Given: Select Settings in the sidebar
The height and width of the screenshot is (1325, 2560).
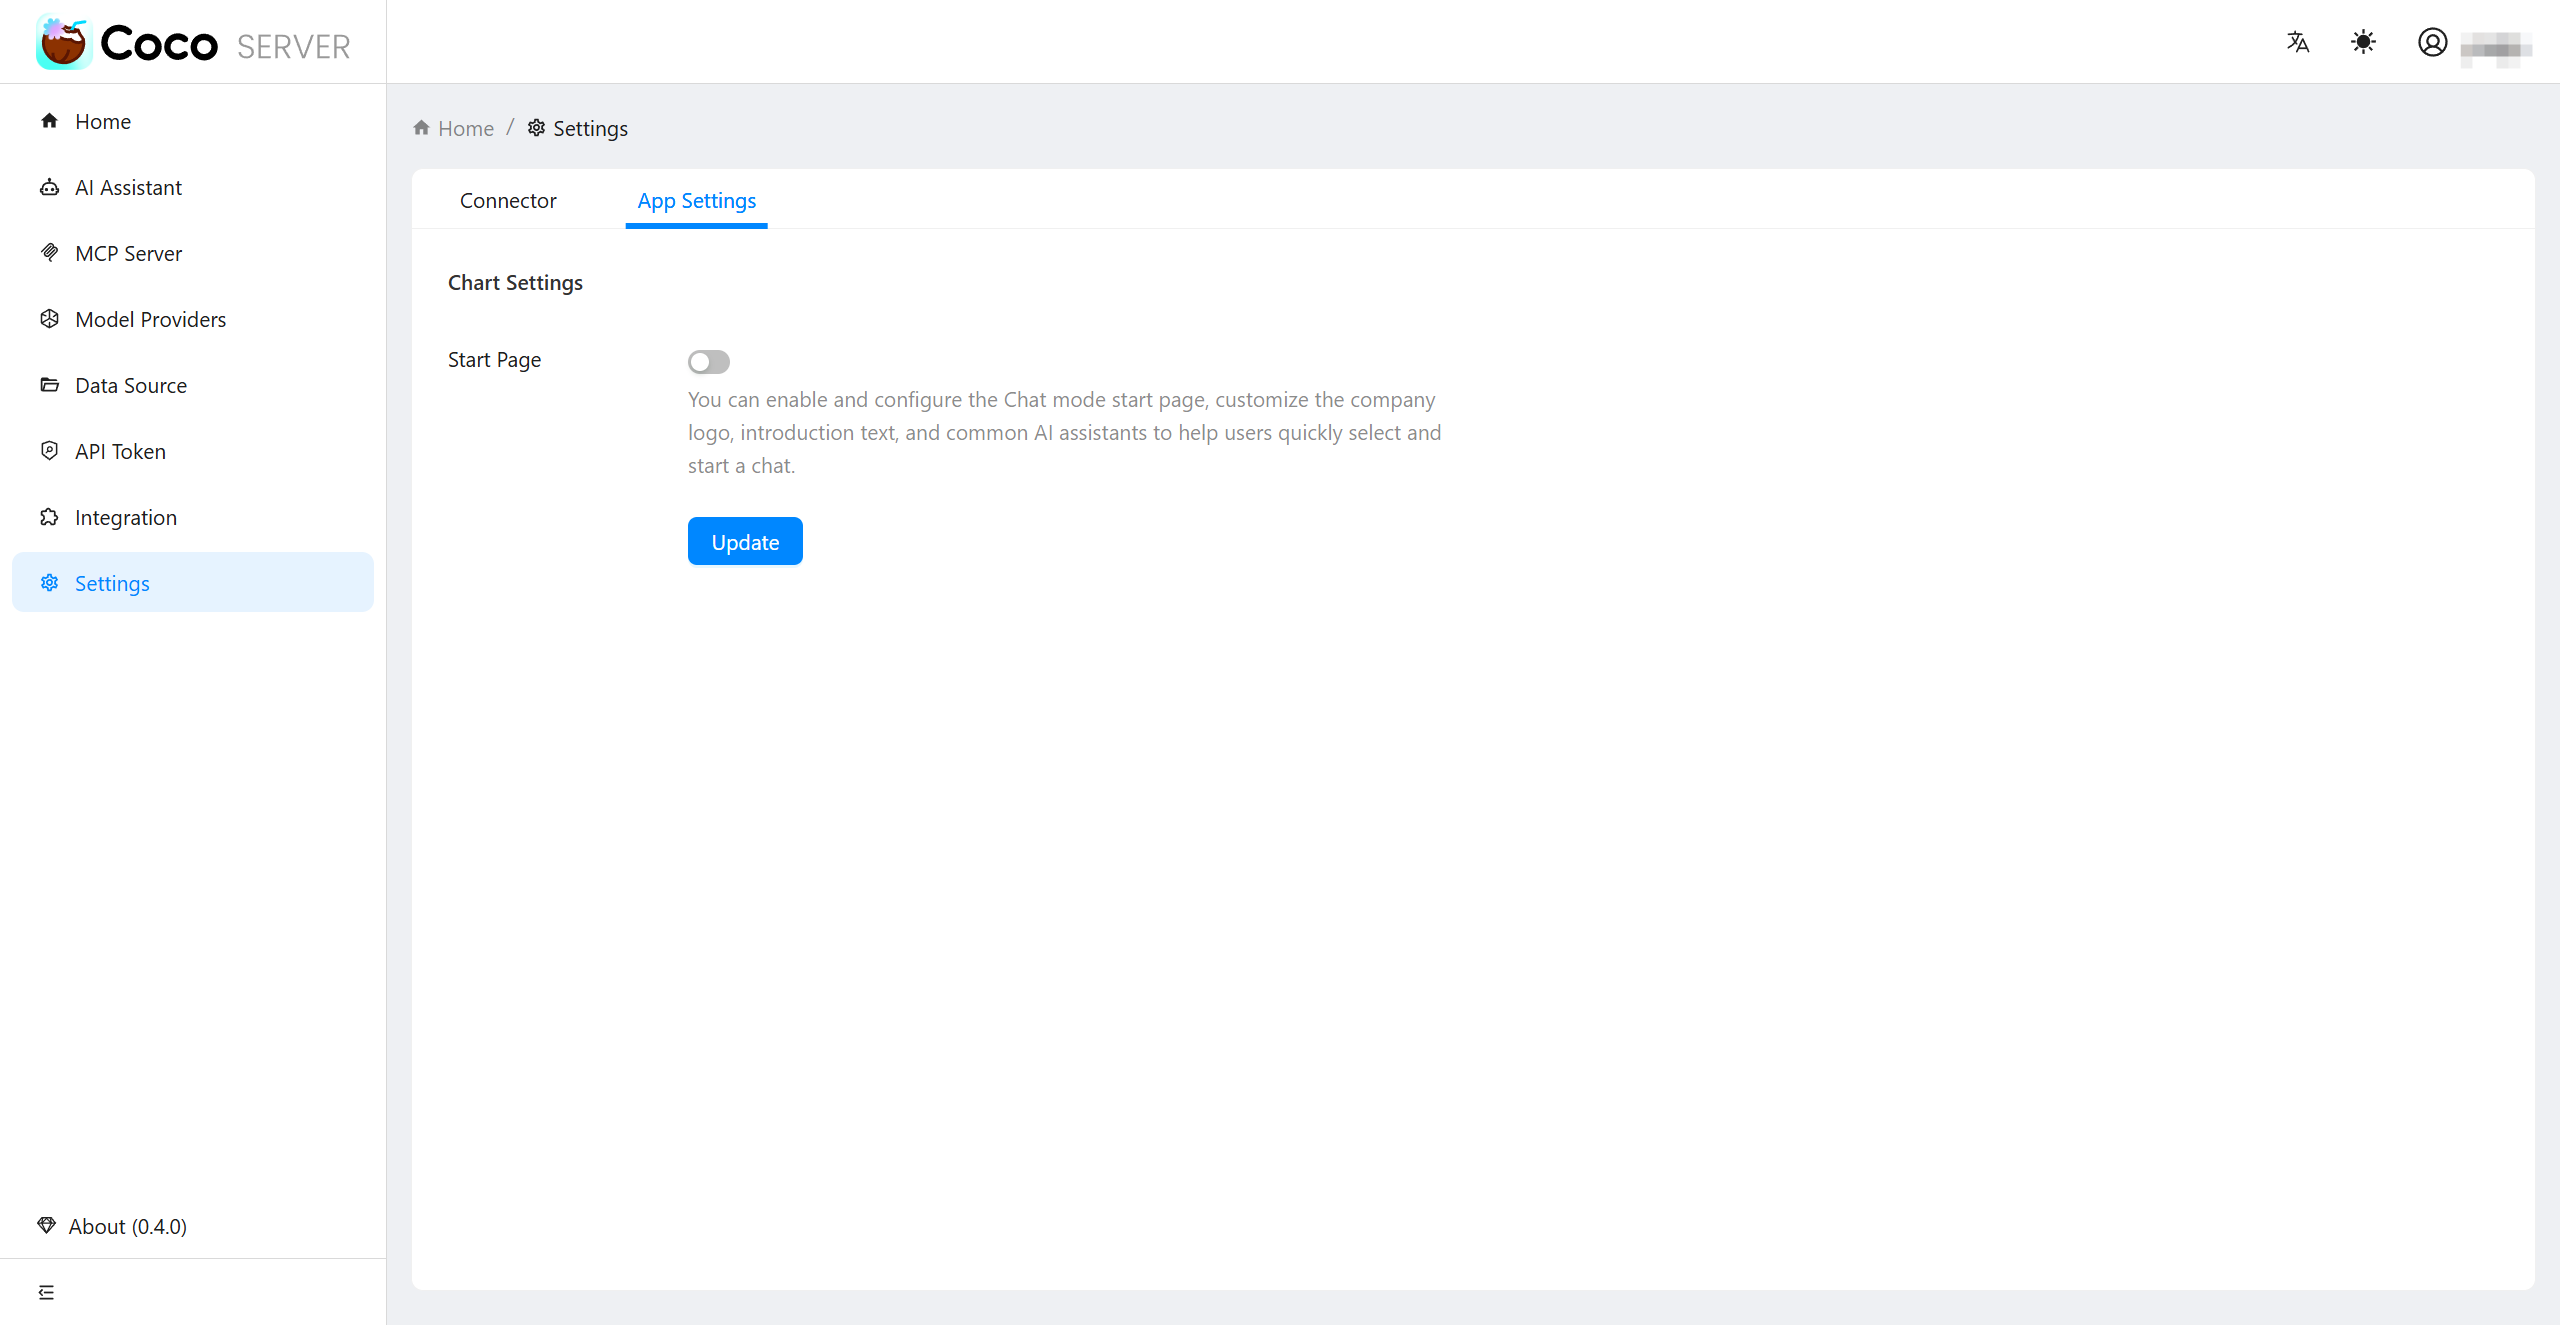Looking at the screenshot, I should 193,583.
